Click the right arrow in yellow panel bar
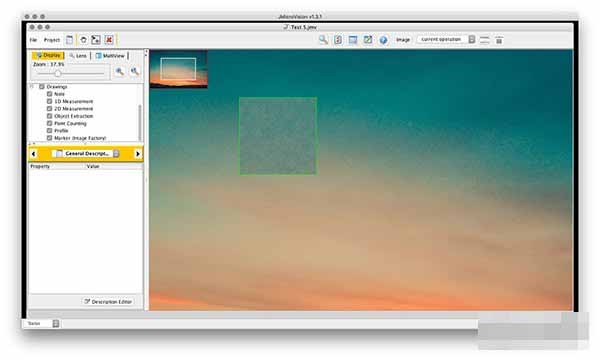Viewport: 600px width, 360px height. click(x=137, y=154)
